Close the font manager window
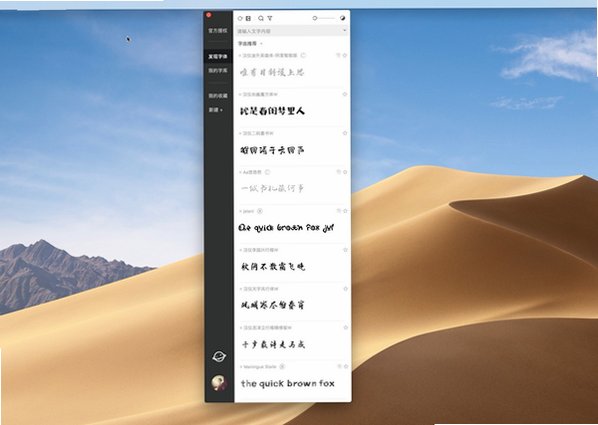The width and height of the screenshot is (598, 425). coord(209,15)
